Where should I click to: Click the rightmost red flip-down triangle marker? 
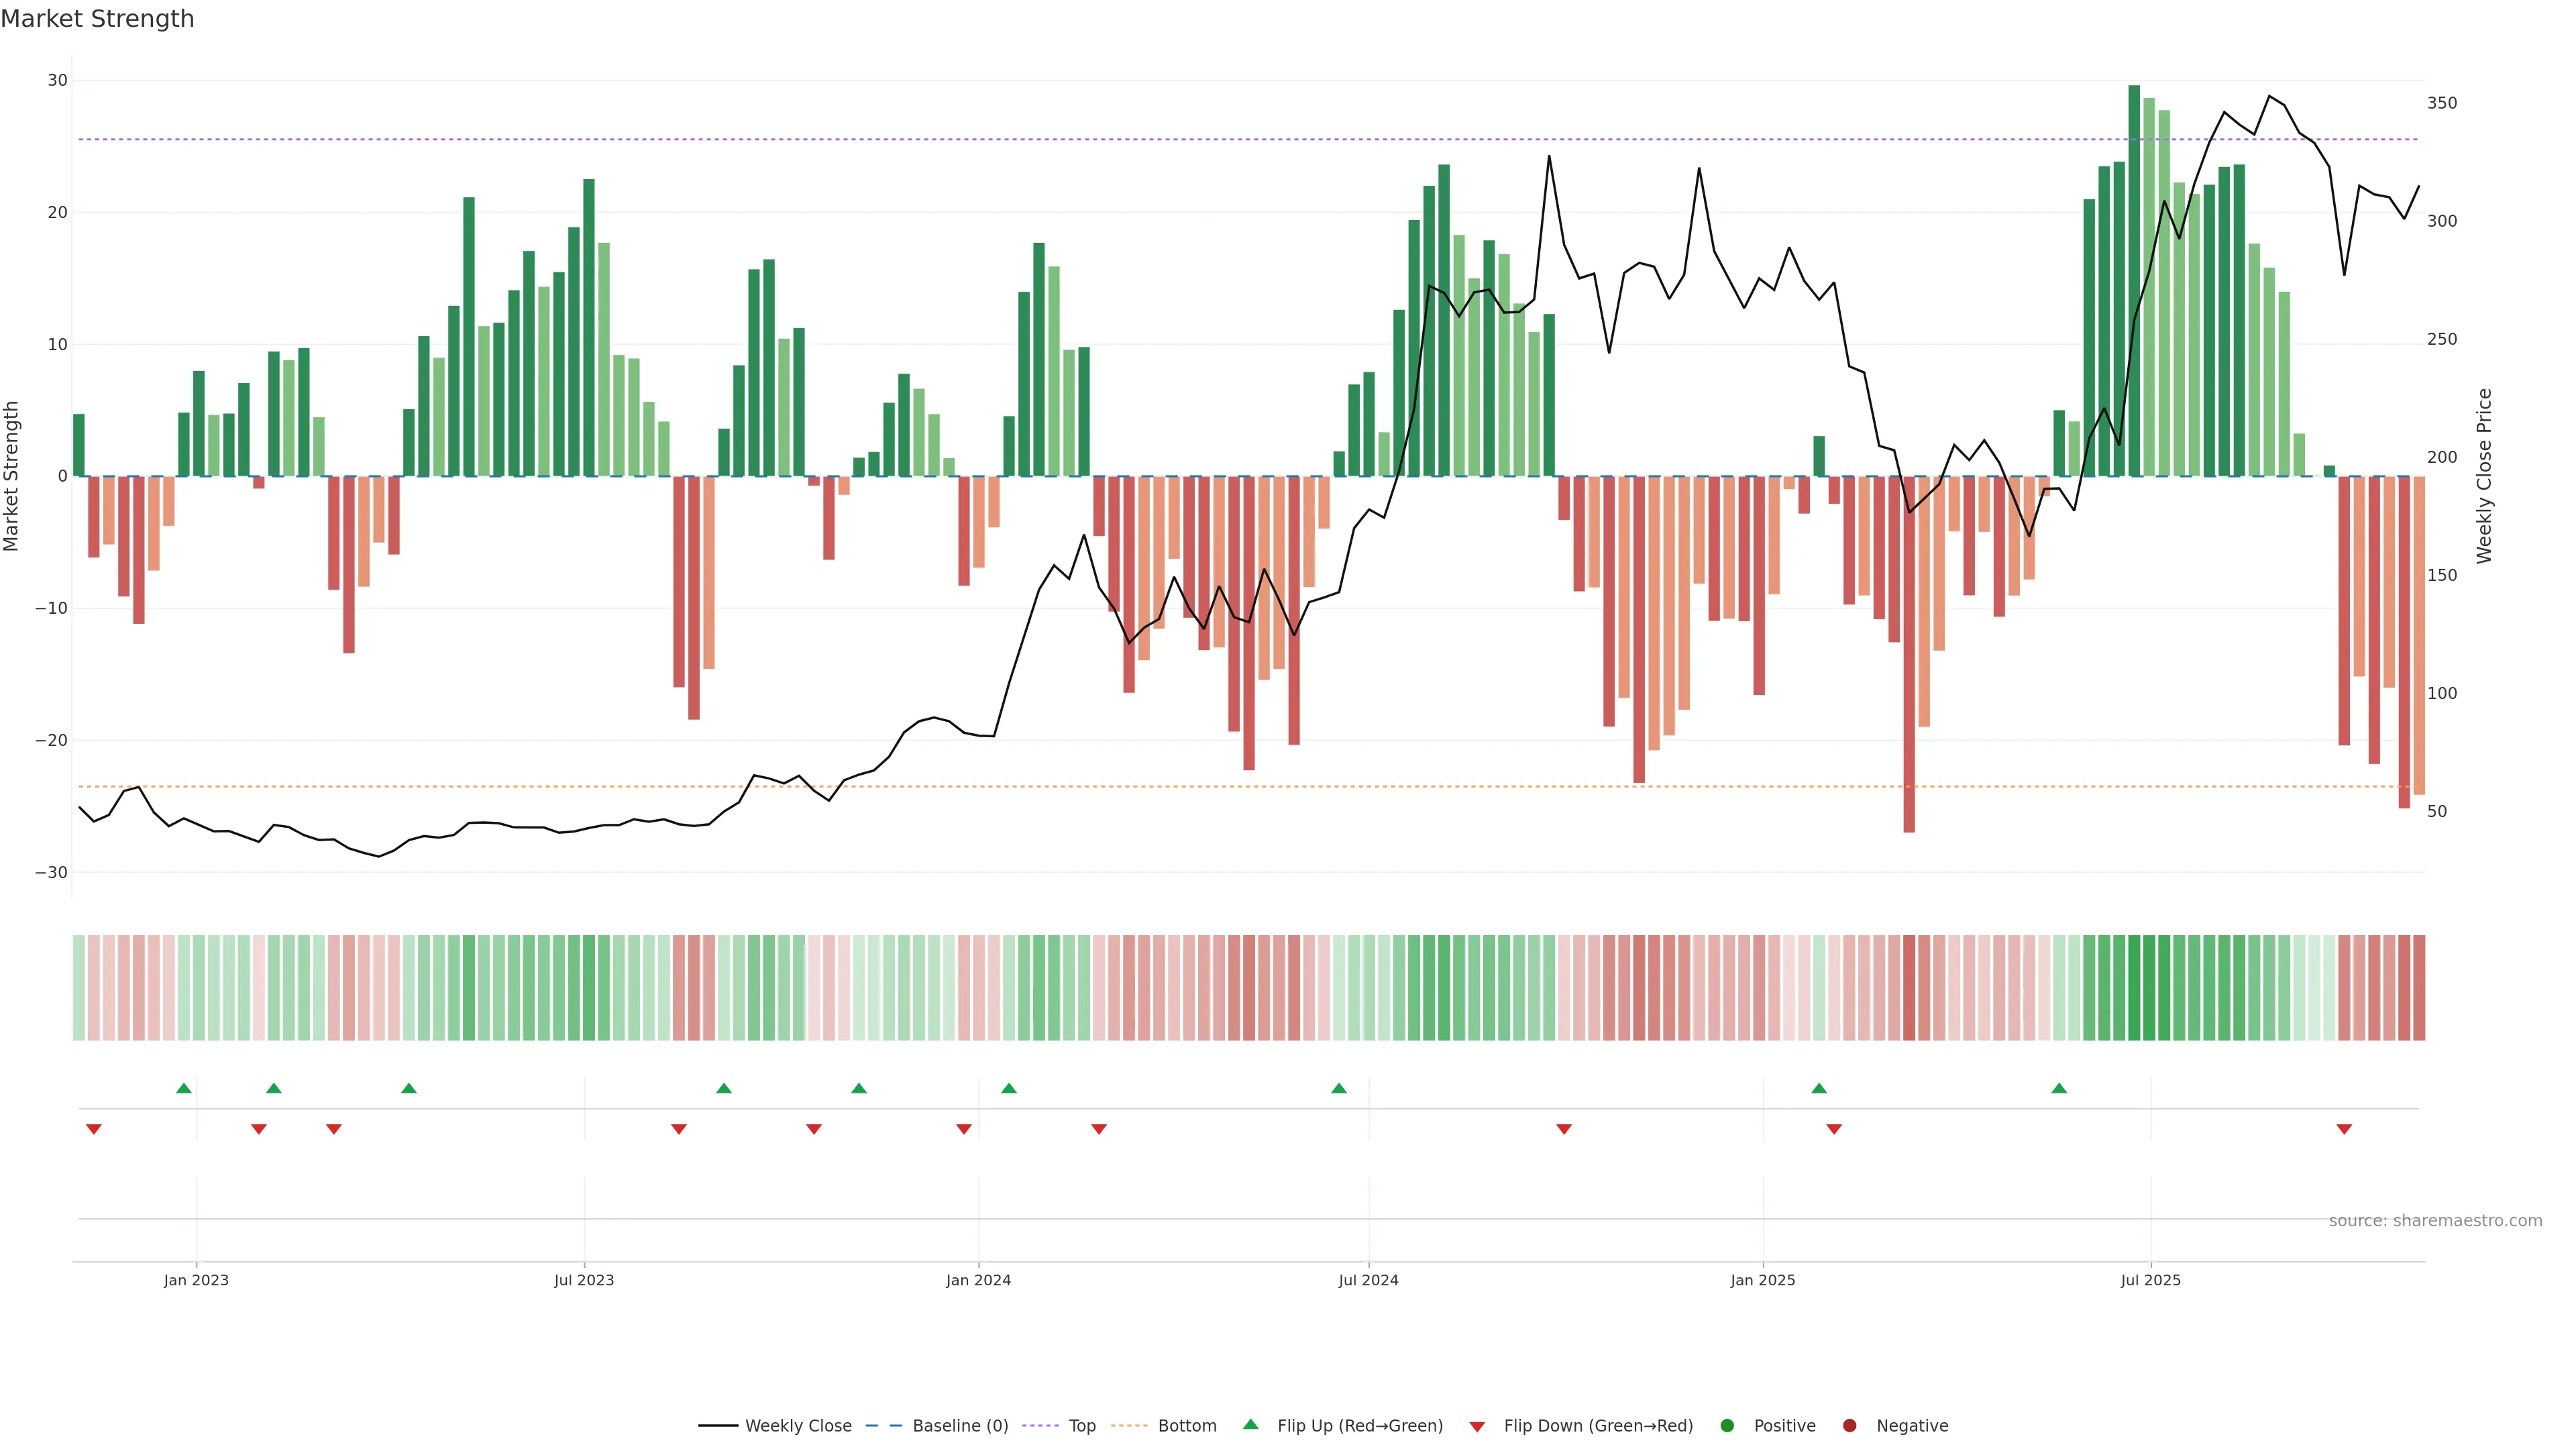(2344, 1129)
